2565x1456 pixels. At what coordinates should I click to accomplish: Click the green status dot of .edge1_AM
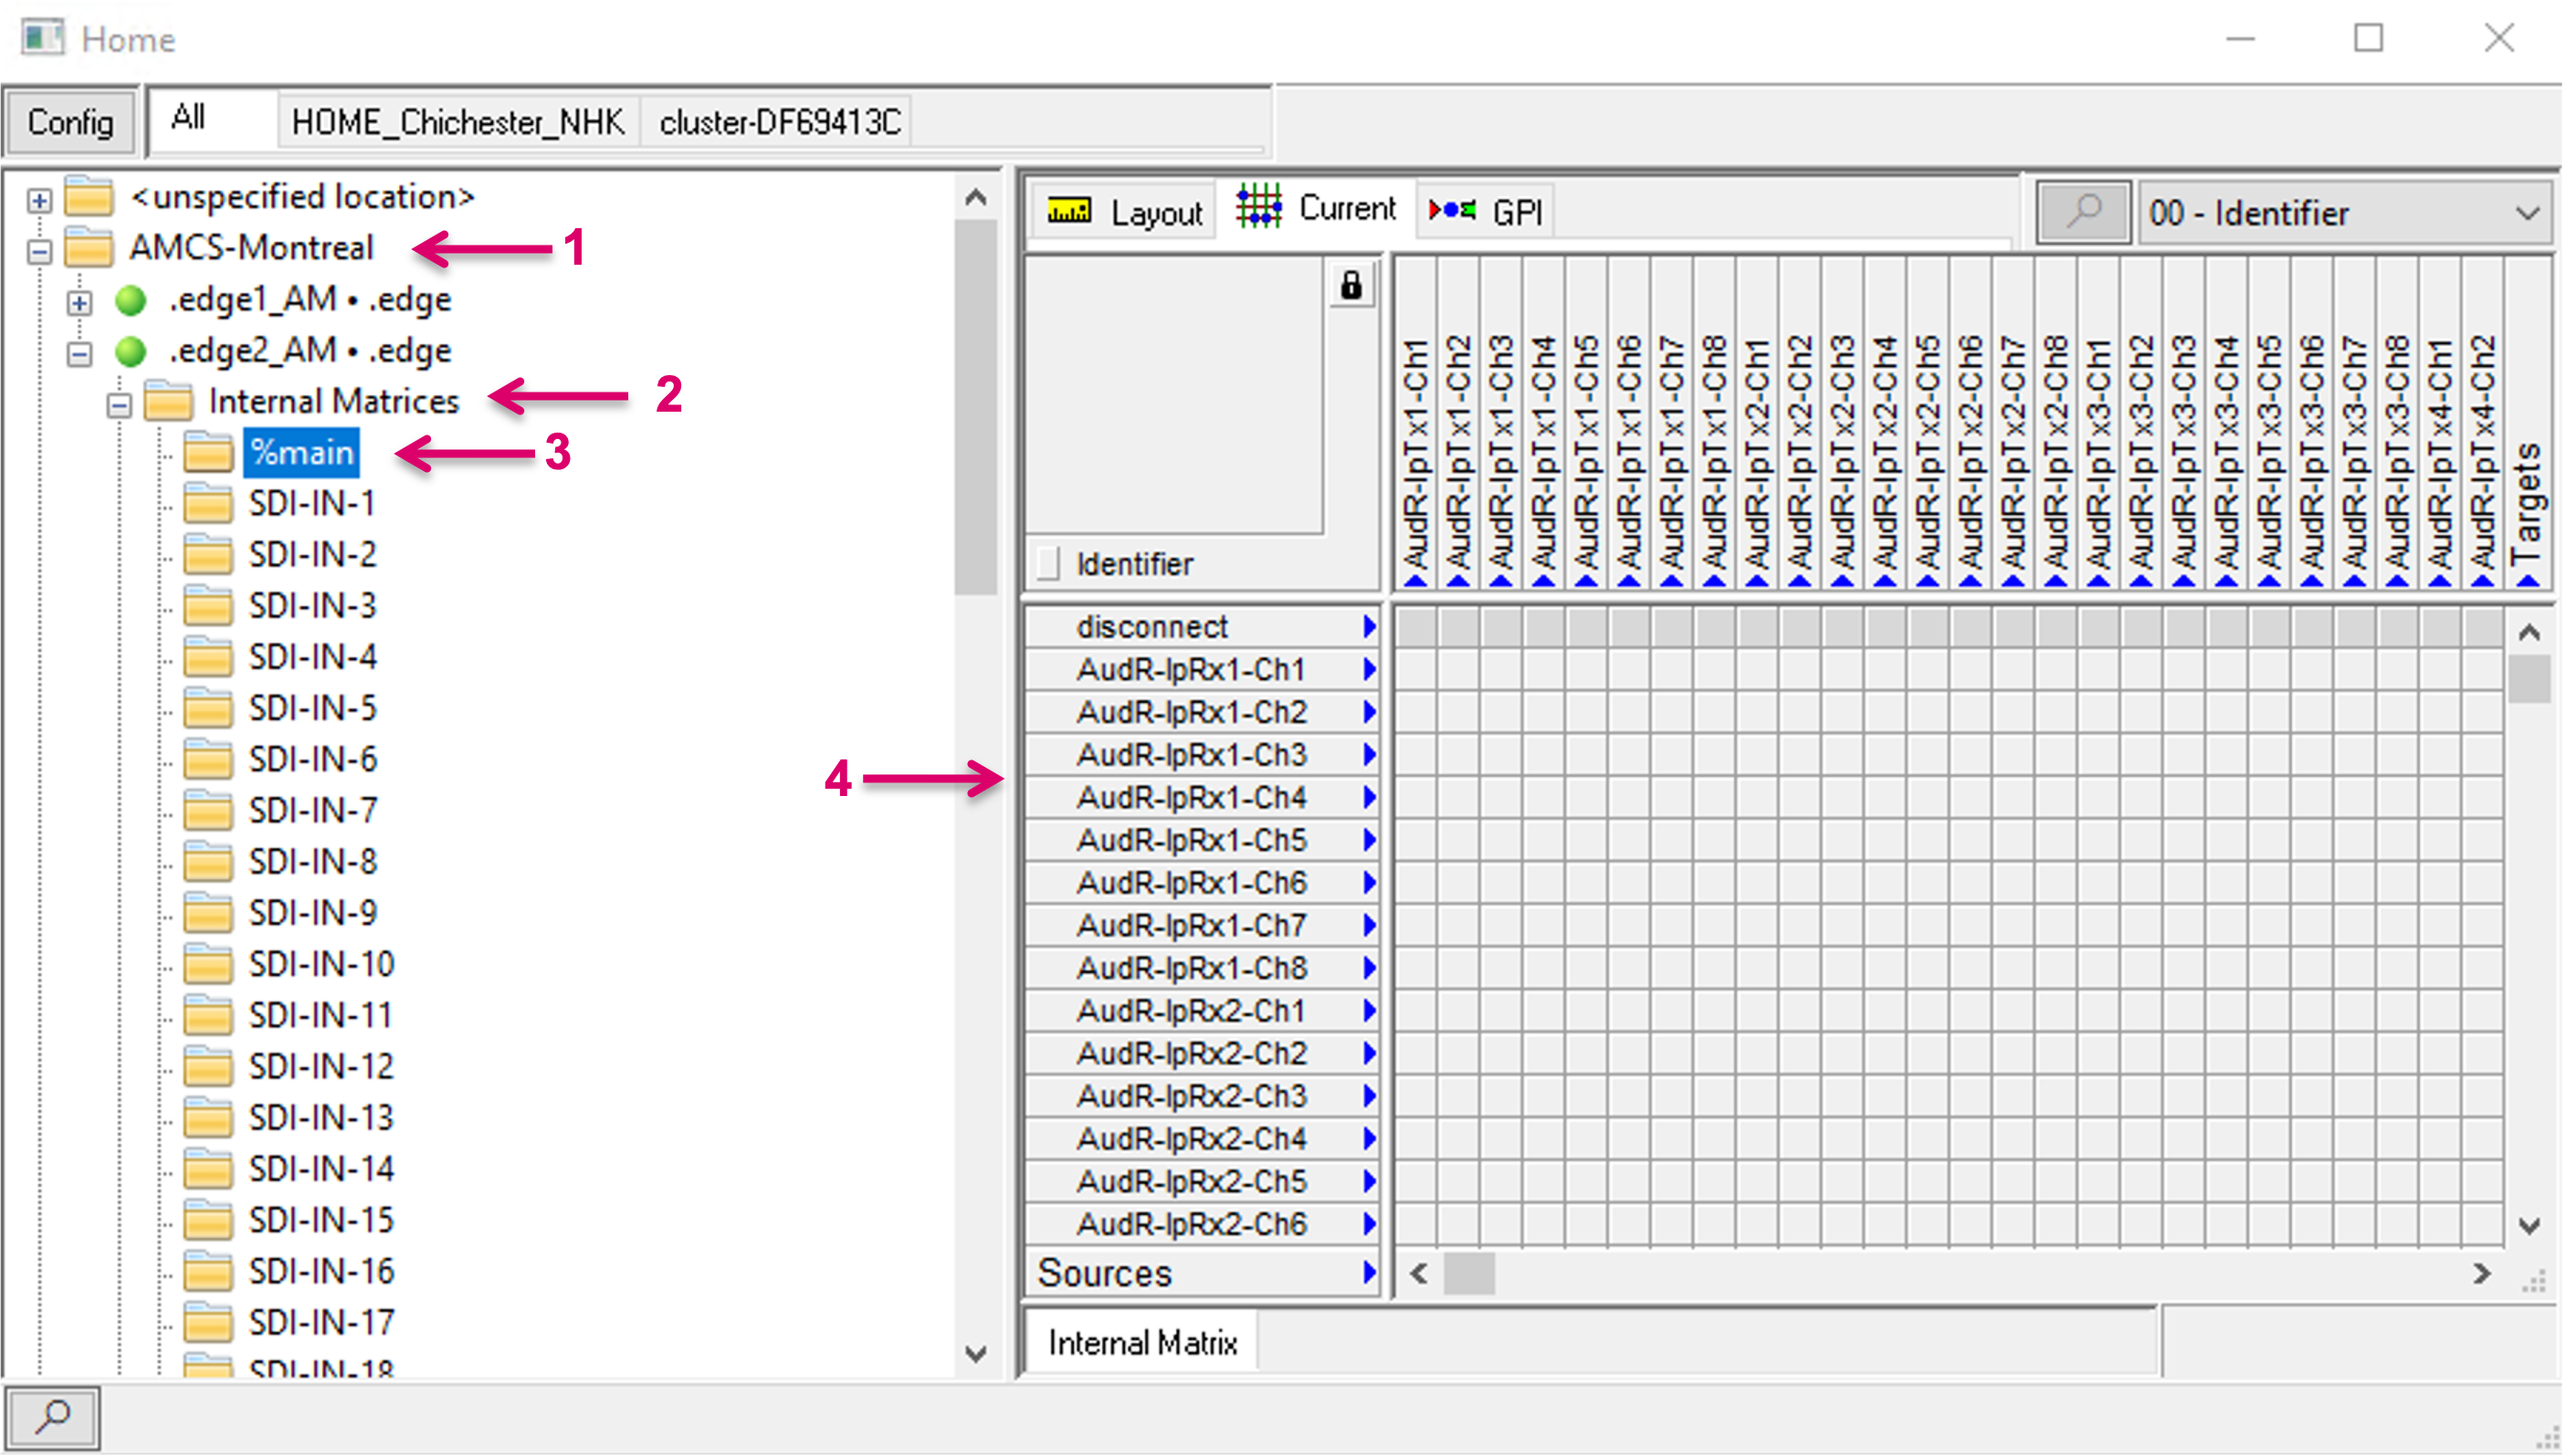[131, 300]
